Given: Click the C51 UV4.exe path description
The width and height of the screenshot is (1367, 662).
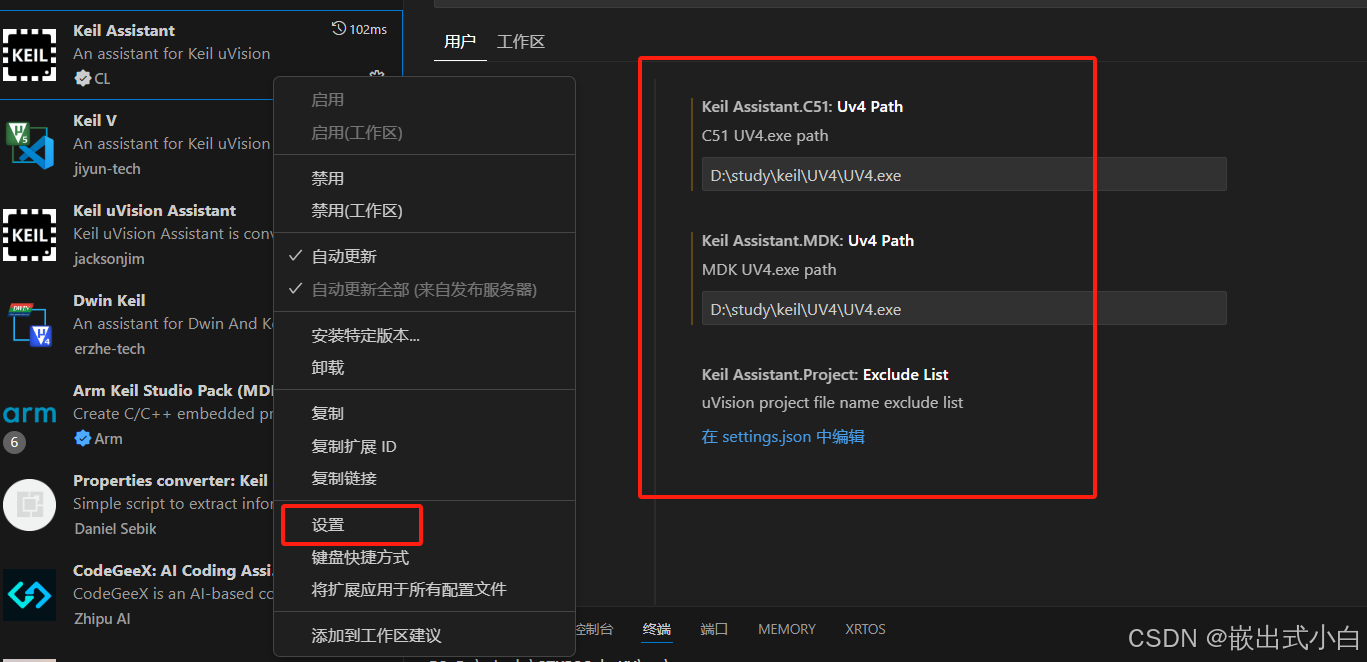Looking at the screenshot, I should [765, 136].
